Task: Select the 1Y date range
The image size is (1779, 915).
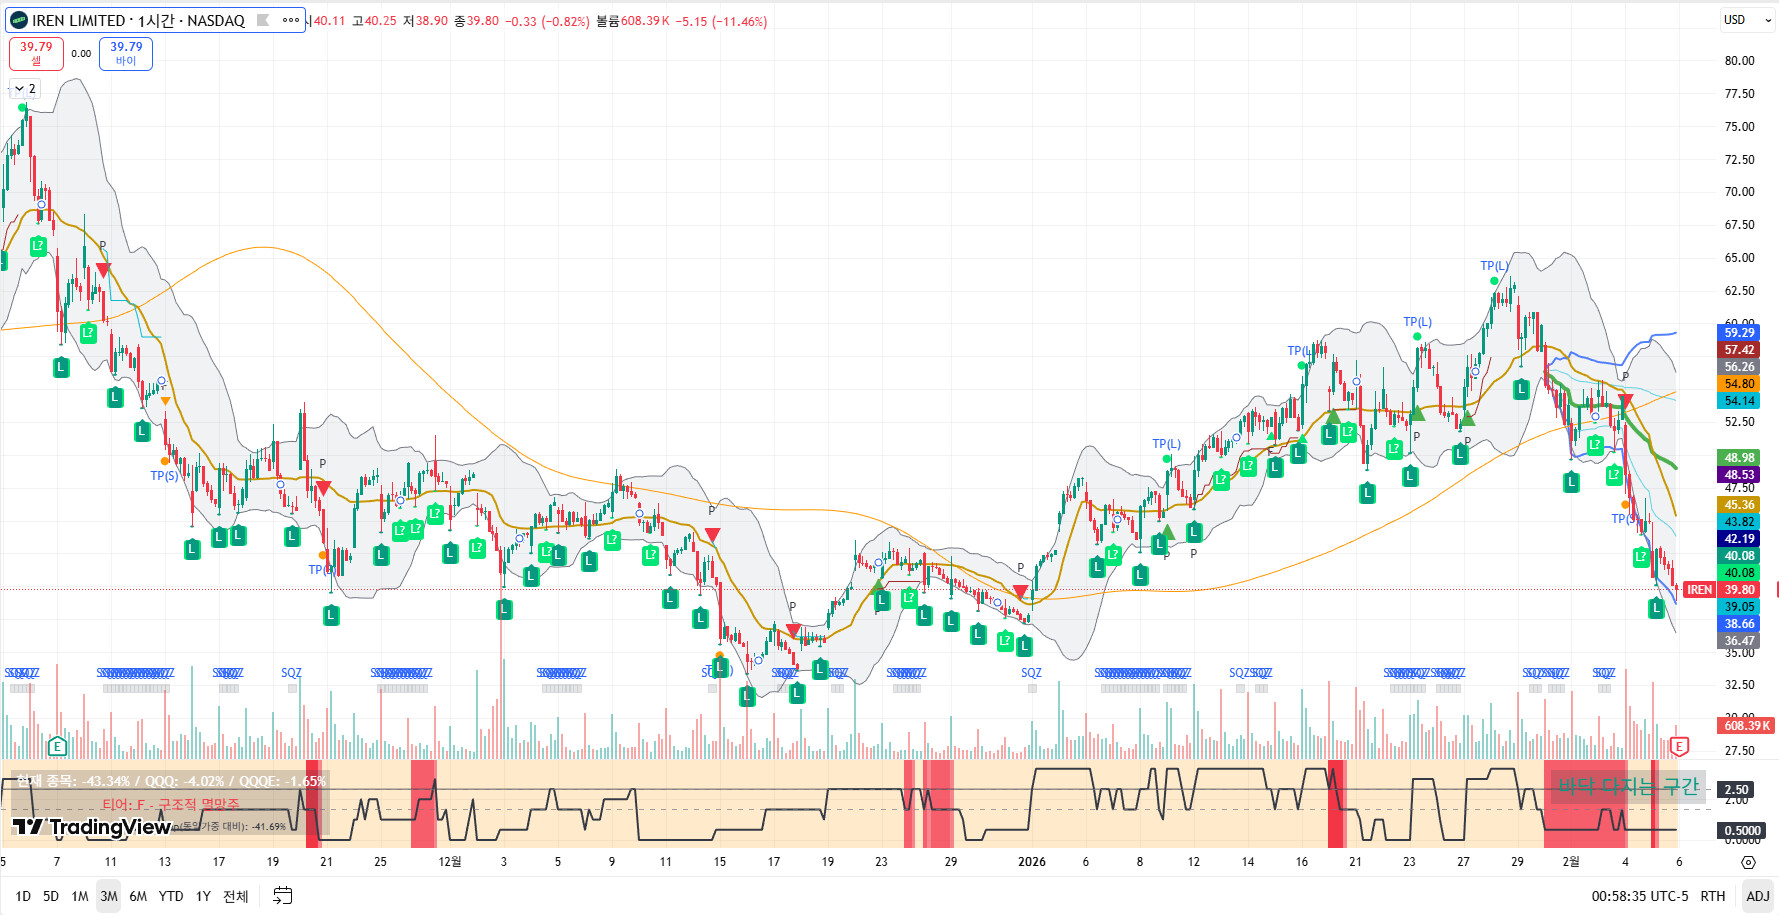Action: tap(203, 896)
